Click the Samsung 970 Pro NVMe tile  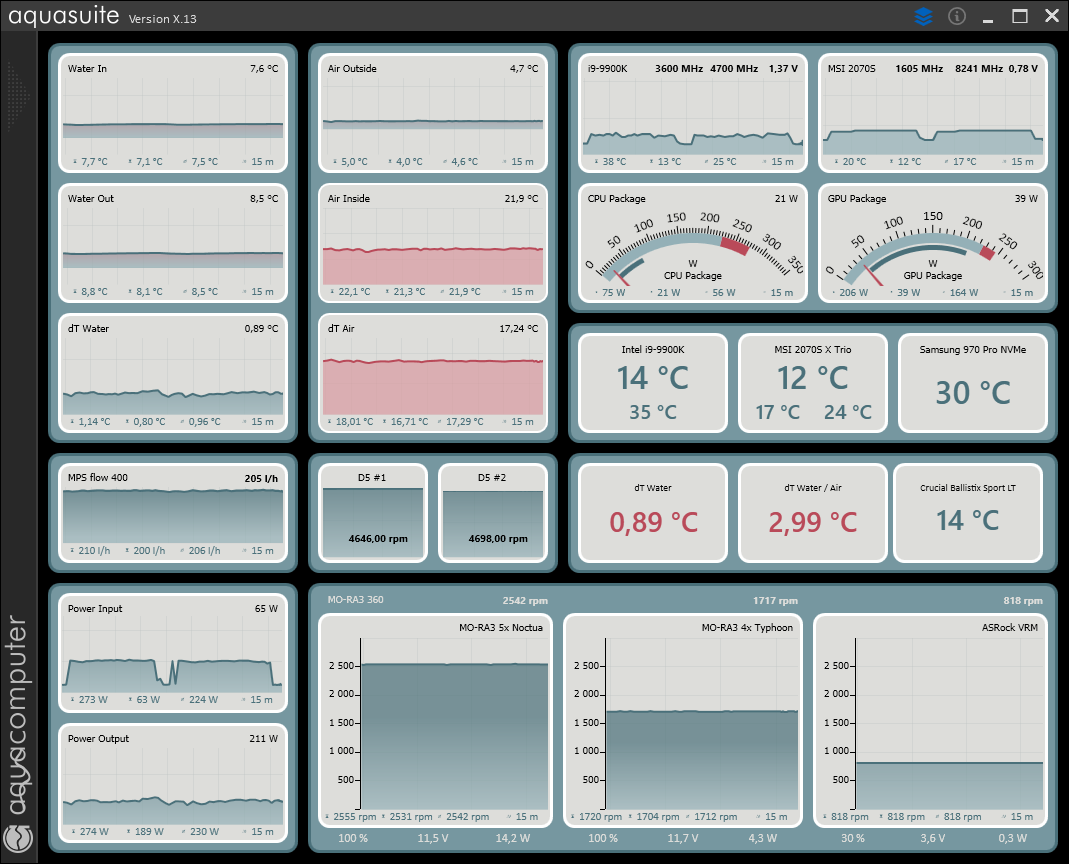973,383
